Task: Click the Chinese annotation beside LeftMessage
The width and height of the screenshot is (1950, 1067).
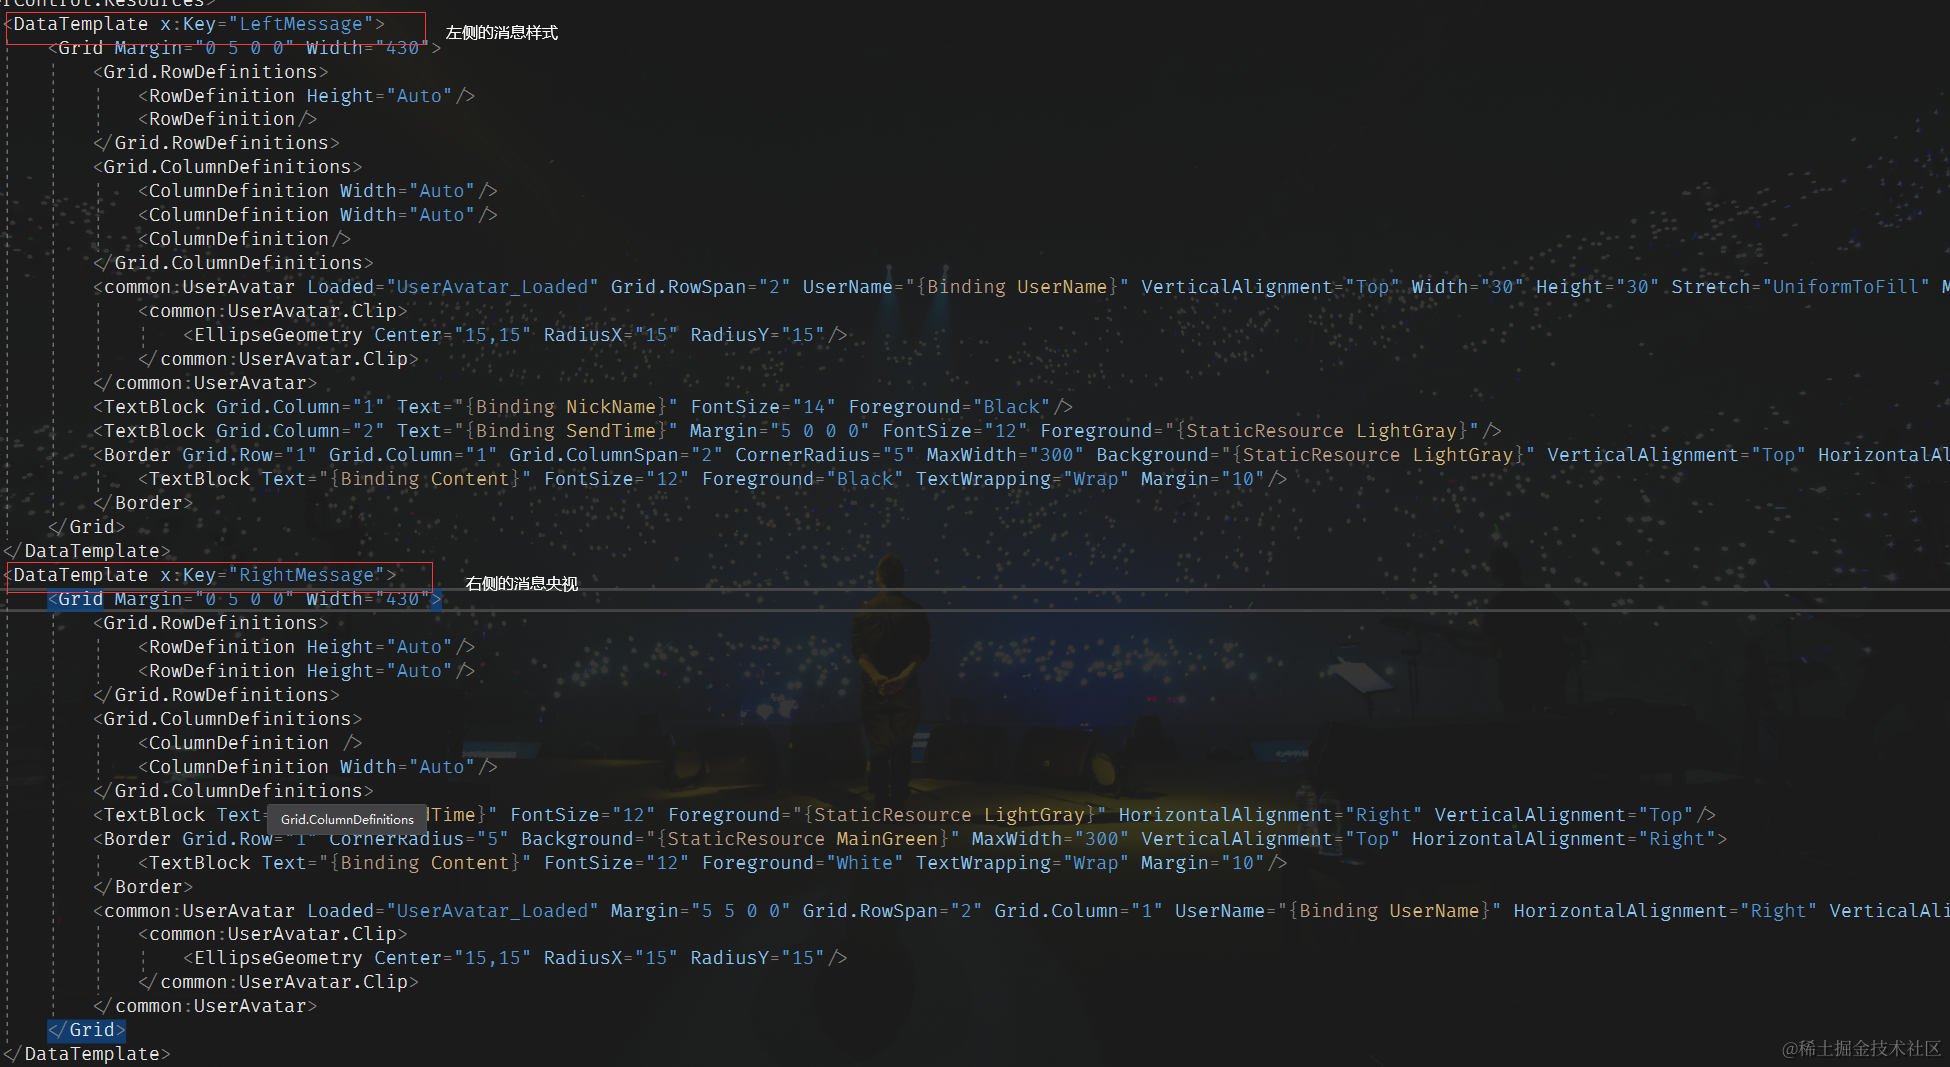Action: 502,33
